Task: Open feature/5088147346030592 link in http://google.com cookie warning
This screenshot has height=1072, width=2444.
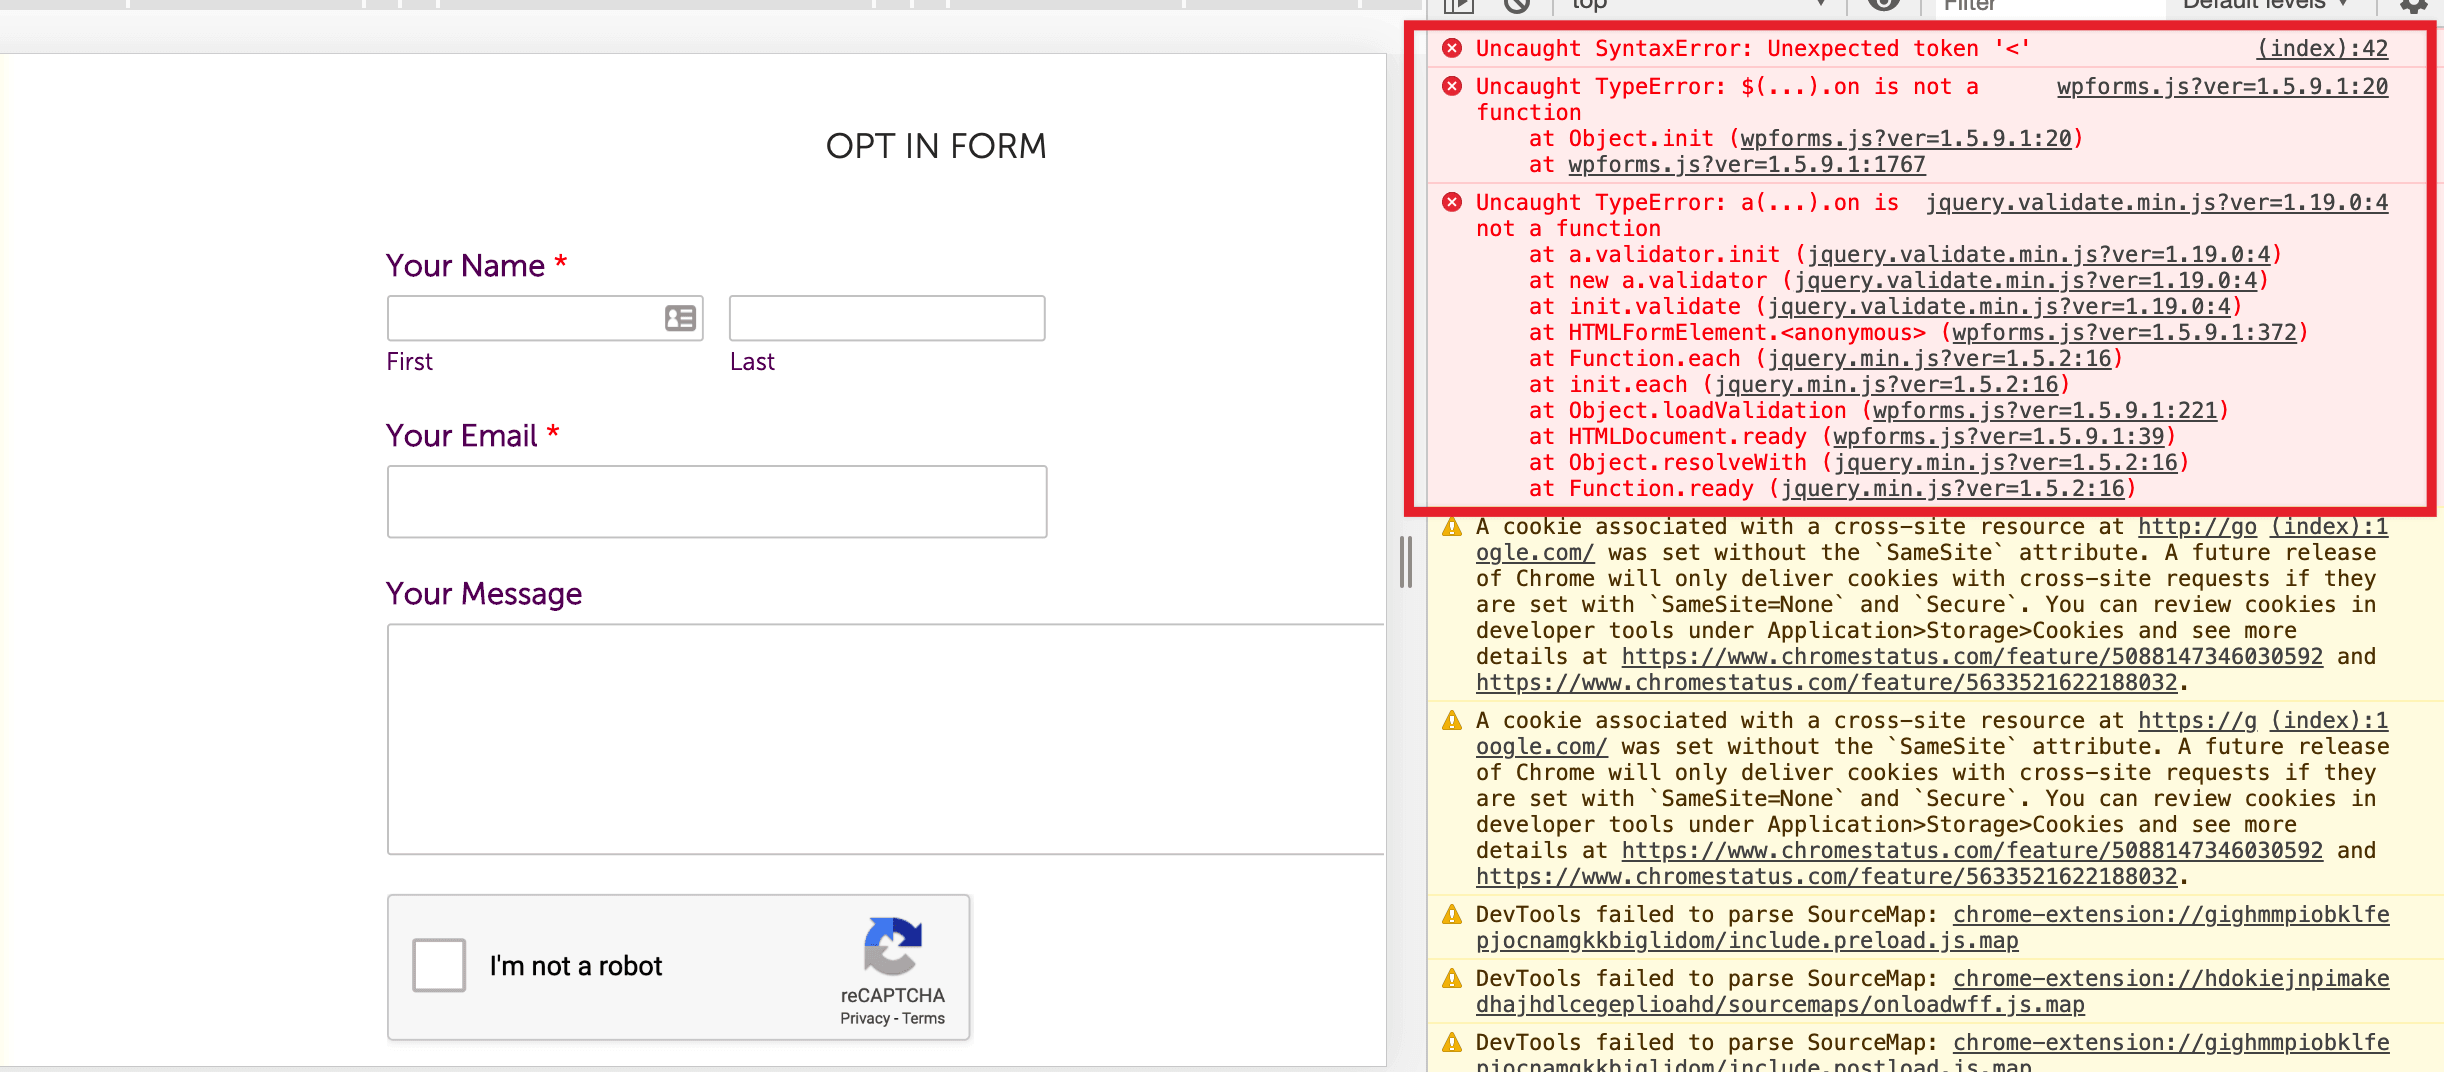Action: pyautogui.click(x=1972, y=656)
